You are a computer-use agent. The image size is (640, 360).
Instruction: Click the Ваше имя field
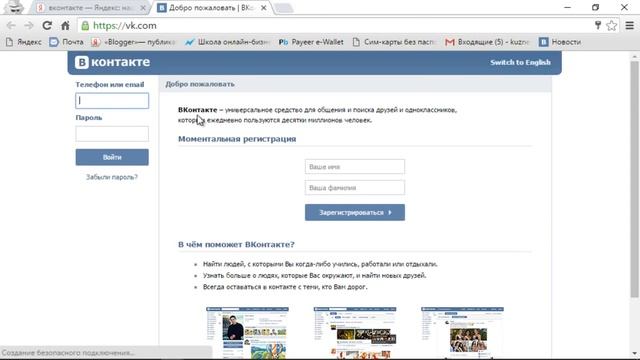[x=355, y=167]
